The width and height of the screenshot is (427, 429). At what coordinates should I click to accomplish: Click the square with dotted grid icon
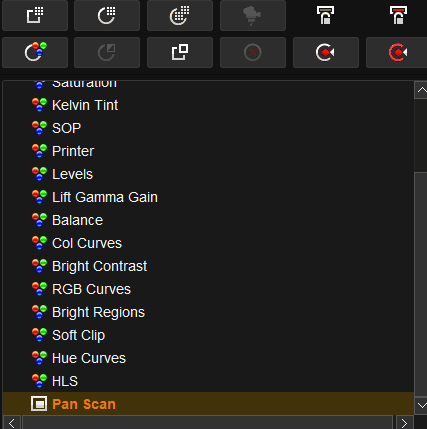[35, 15]
